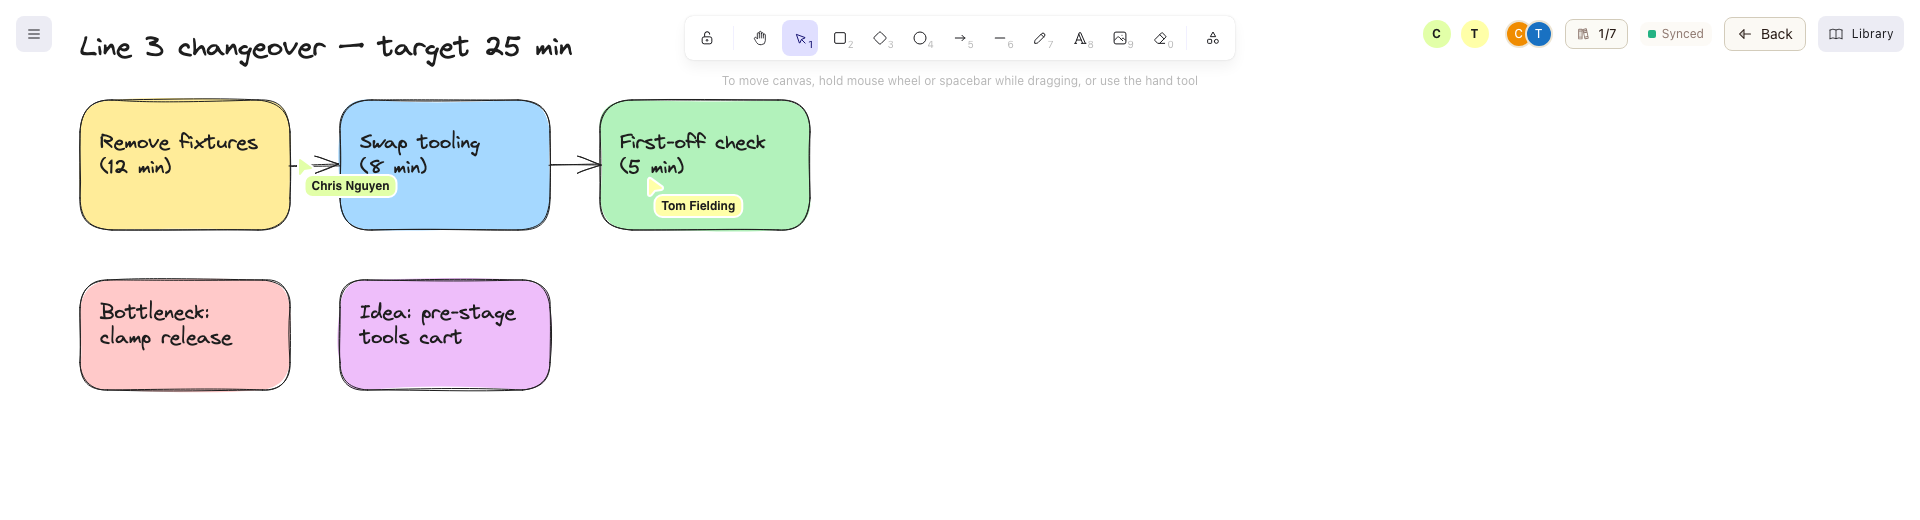
Task: Click the Chris Nguyen cursor label
Action: (350, 186)
